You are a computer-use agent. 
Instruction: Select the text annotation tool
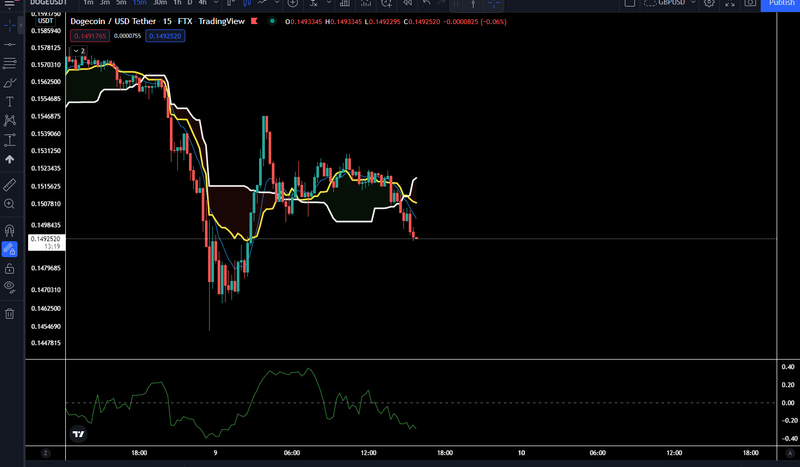[9, 102]
